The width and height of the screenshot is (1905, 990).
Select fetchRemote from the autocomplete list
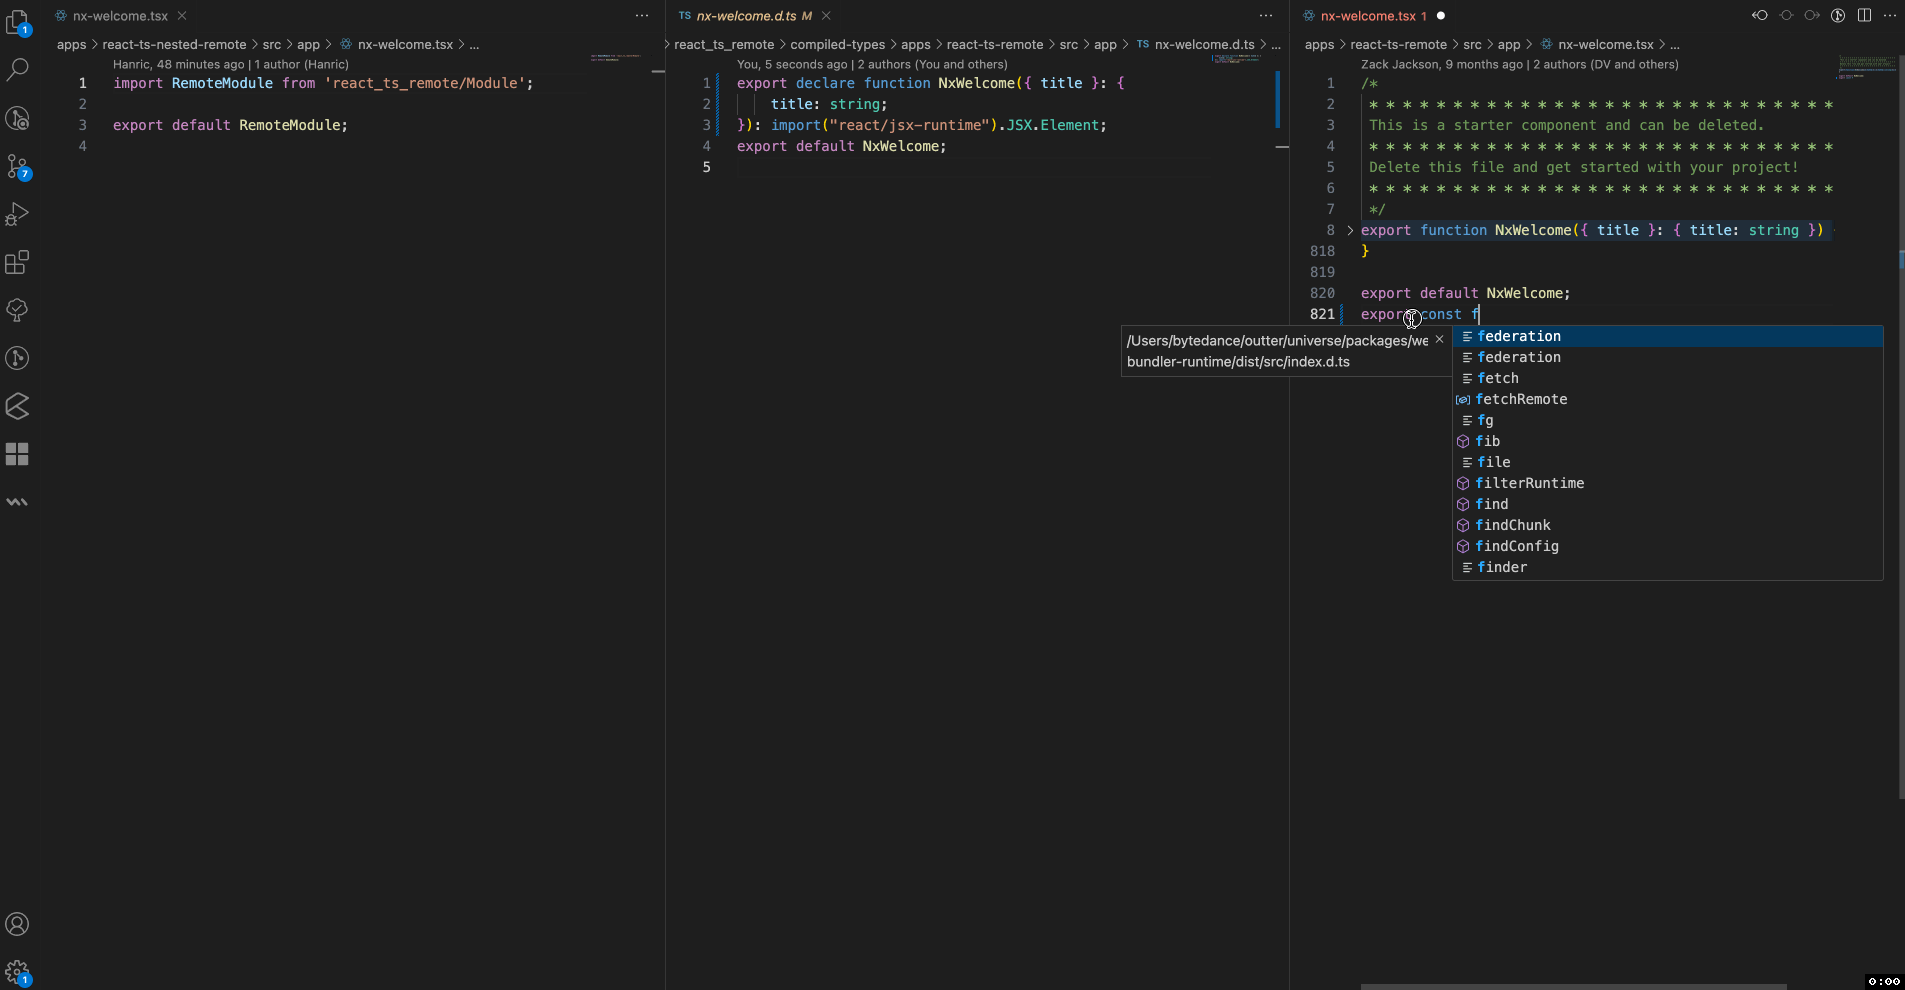(x=1521, y=399)
